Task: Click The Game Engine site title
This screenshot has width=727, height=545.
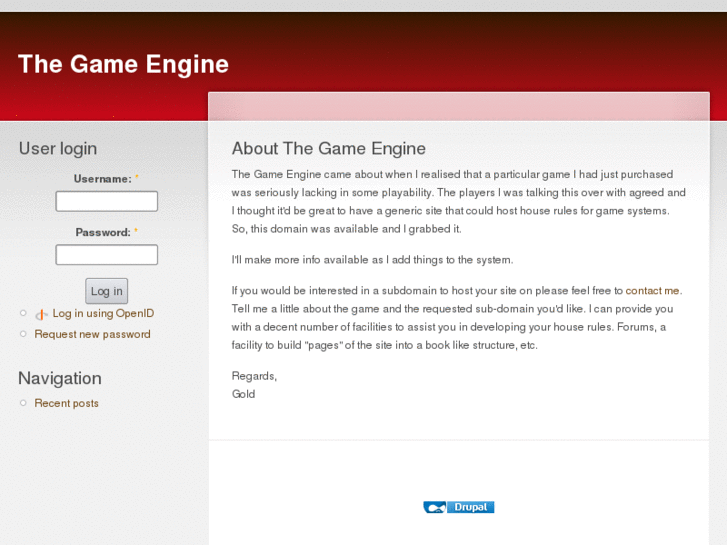Action: pyautogui.click(x=123, y=64)
